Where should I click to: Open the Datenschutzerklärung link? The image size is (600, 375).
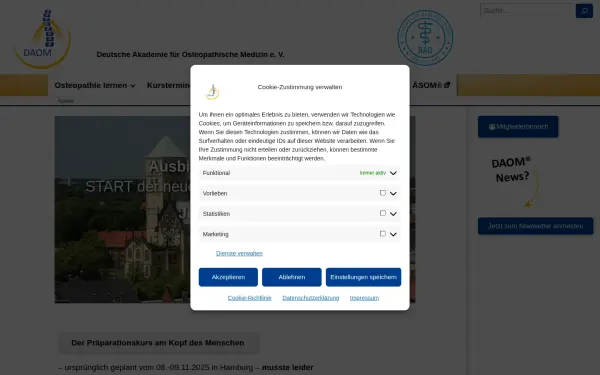coord(311,298)
